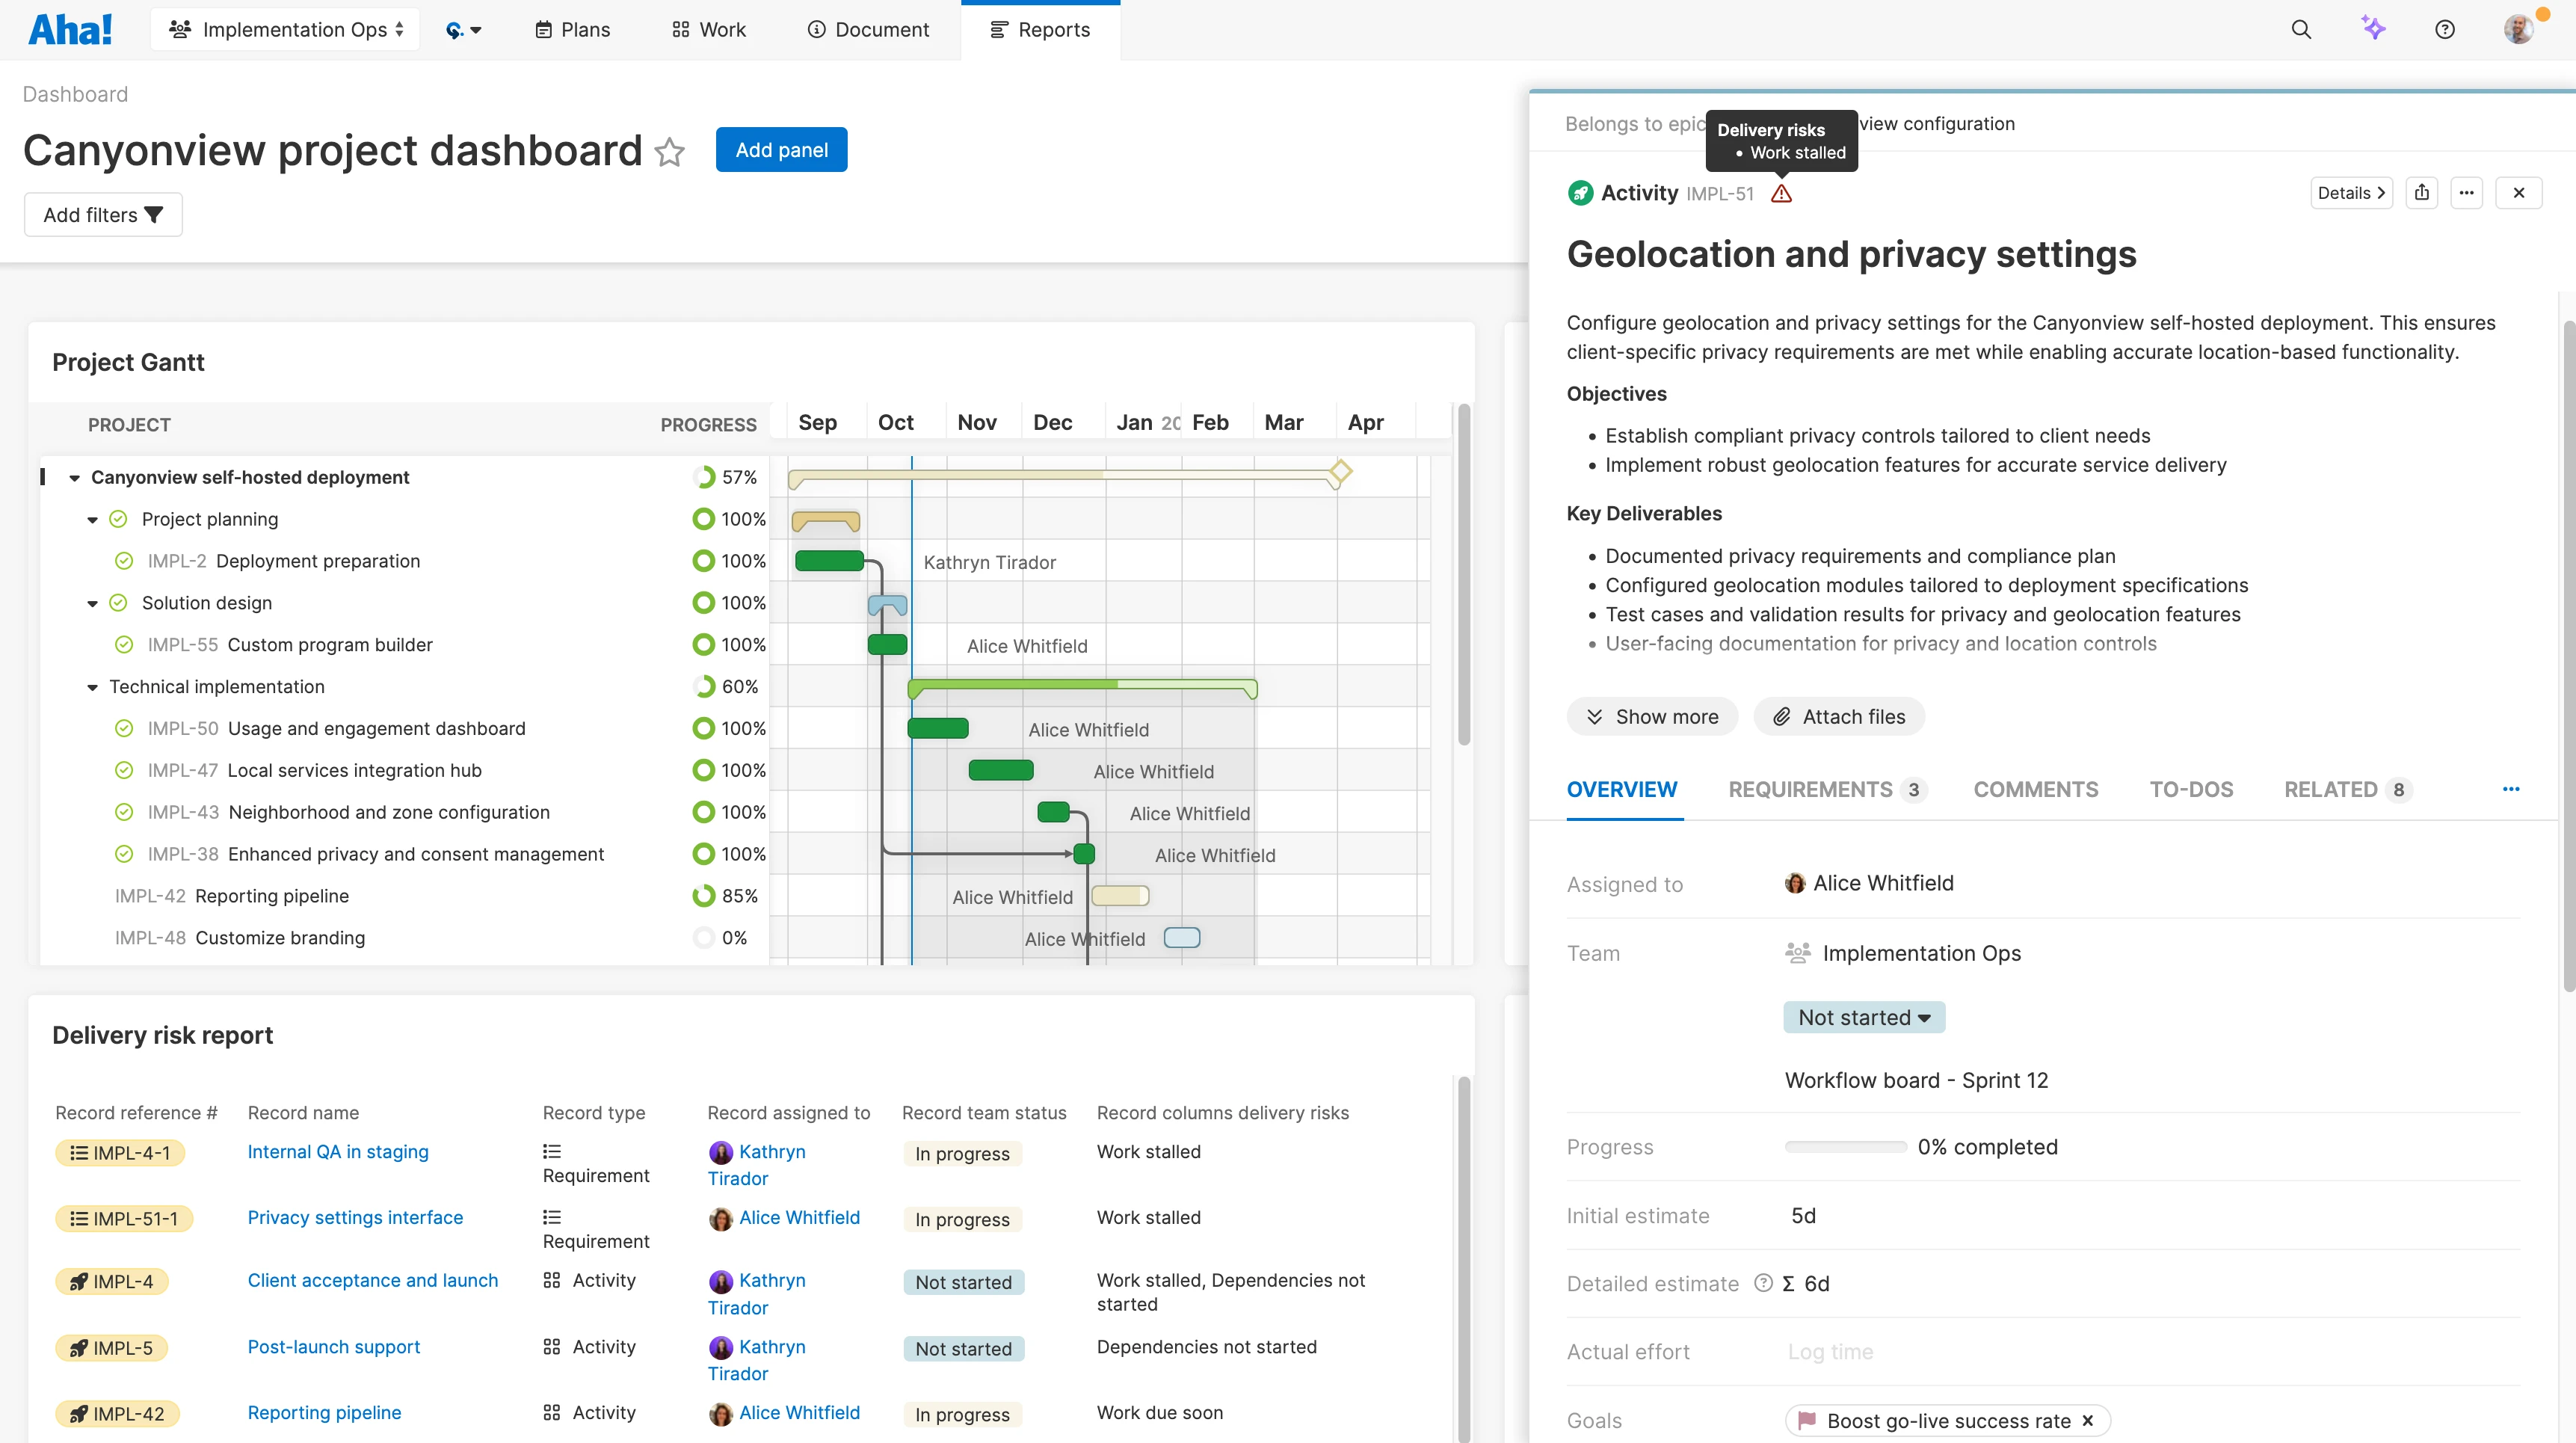This screenshot has height=1443, width=2576.
Task: Open the search
Action: coord(2302,29)
